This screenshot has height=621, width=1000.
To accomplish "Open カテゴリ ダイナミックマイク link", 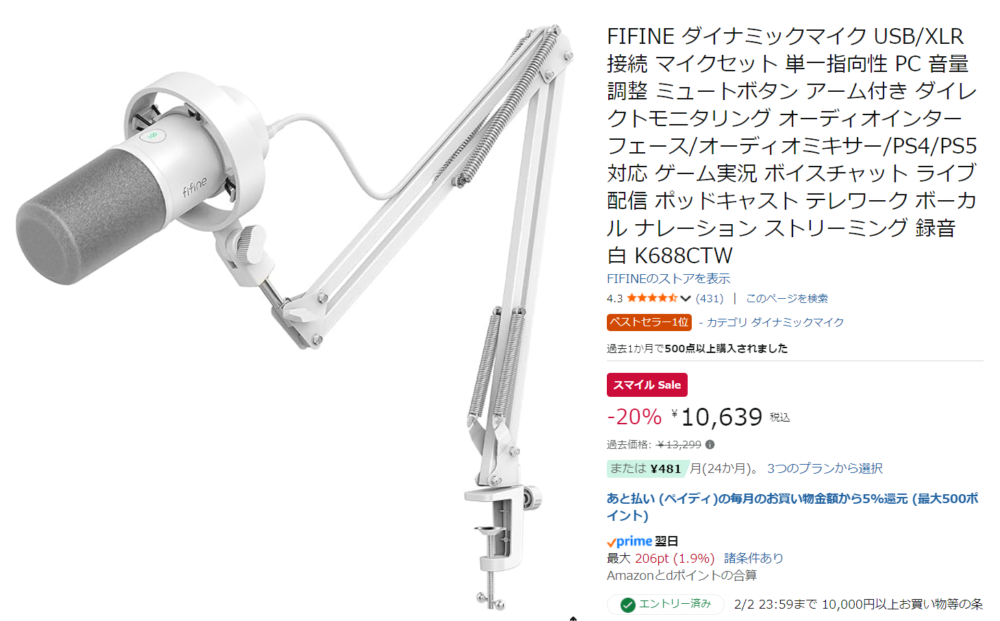I will click(775, 322).
